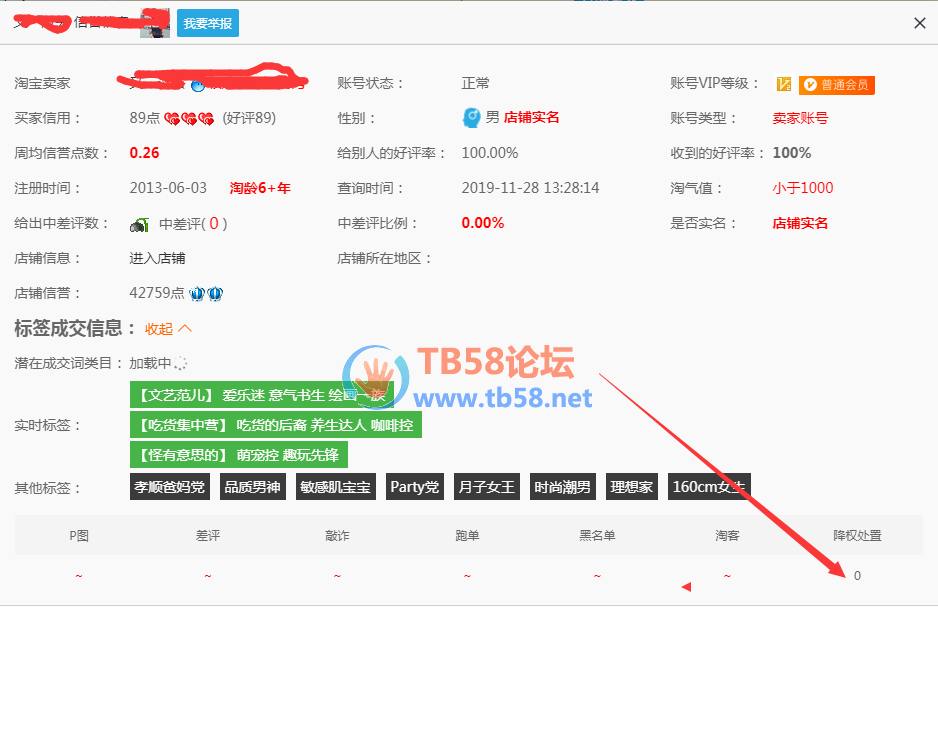Viewport: 938px width, 756px height.
Task: Click the 卖家账号 account type text
Action: coord(800,118)
